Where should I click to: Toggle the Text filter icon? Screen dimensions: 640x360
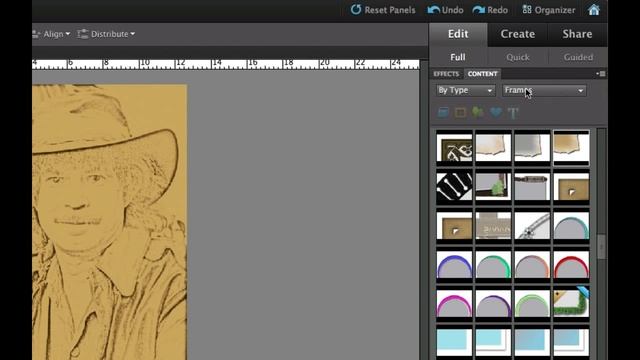coord(513,113)
